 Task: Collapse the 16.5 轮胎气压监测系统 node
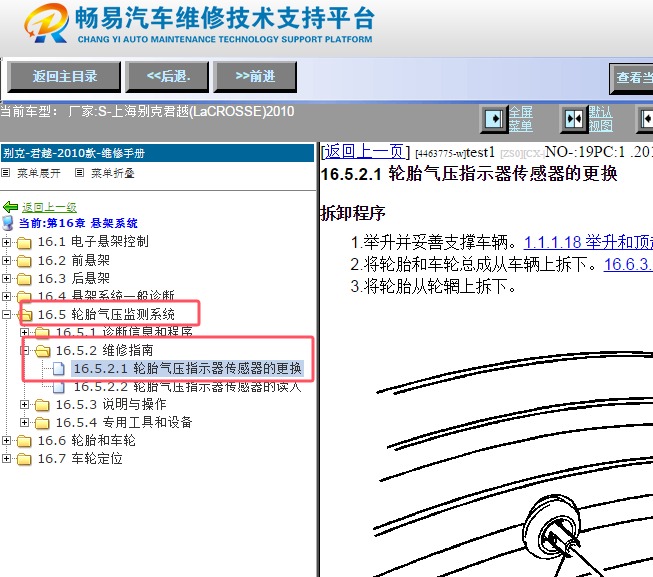coord(6,314)
